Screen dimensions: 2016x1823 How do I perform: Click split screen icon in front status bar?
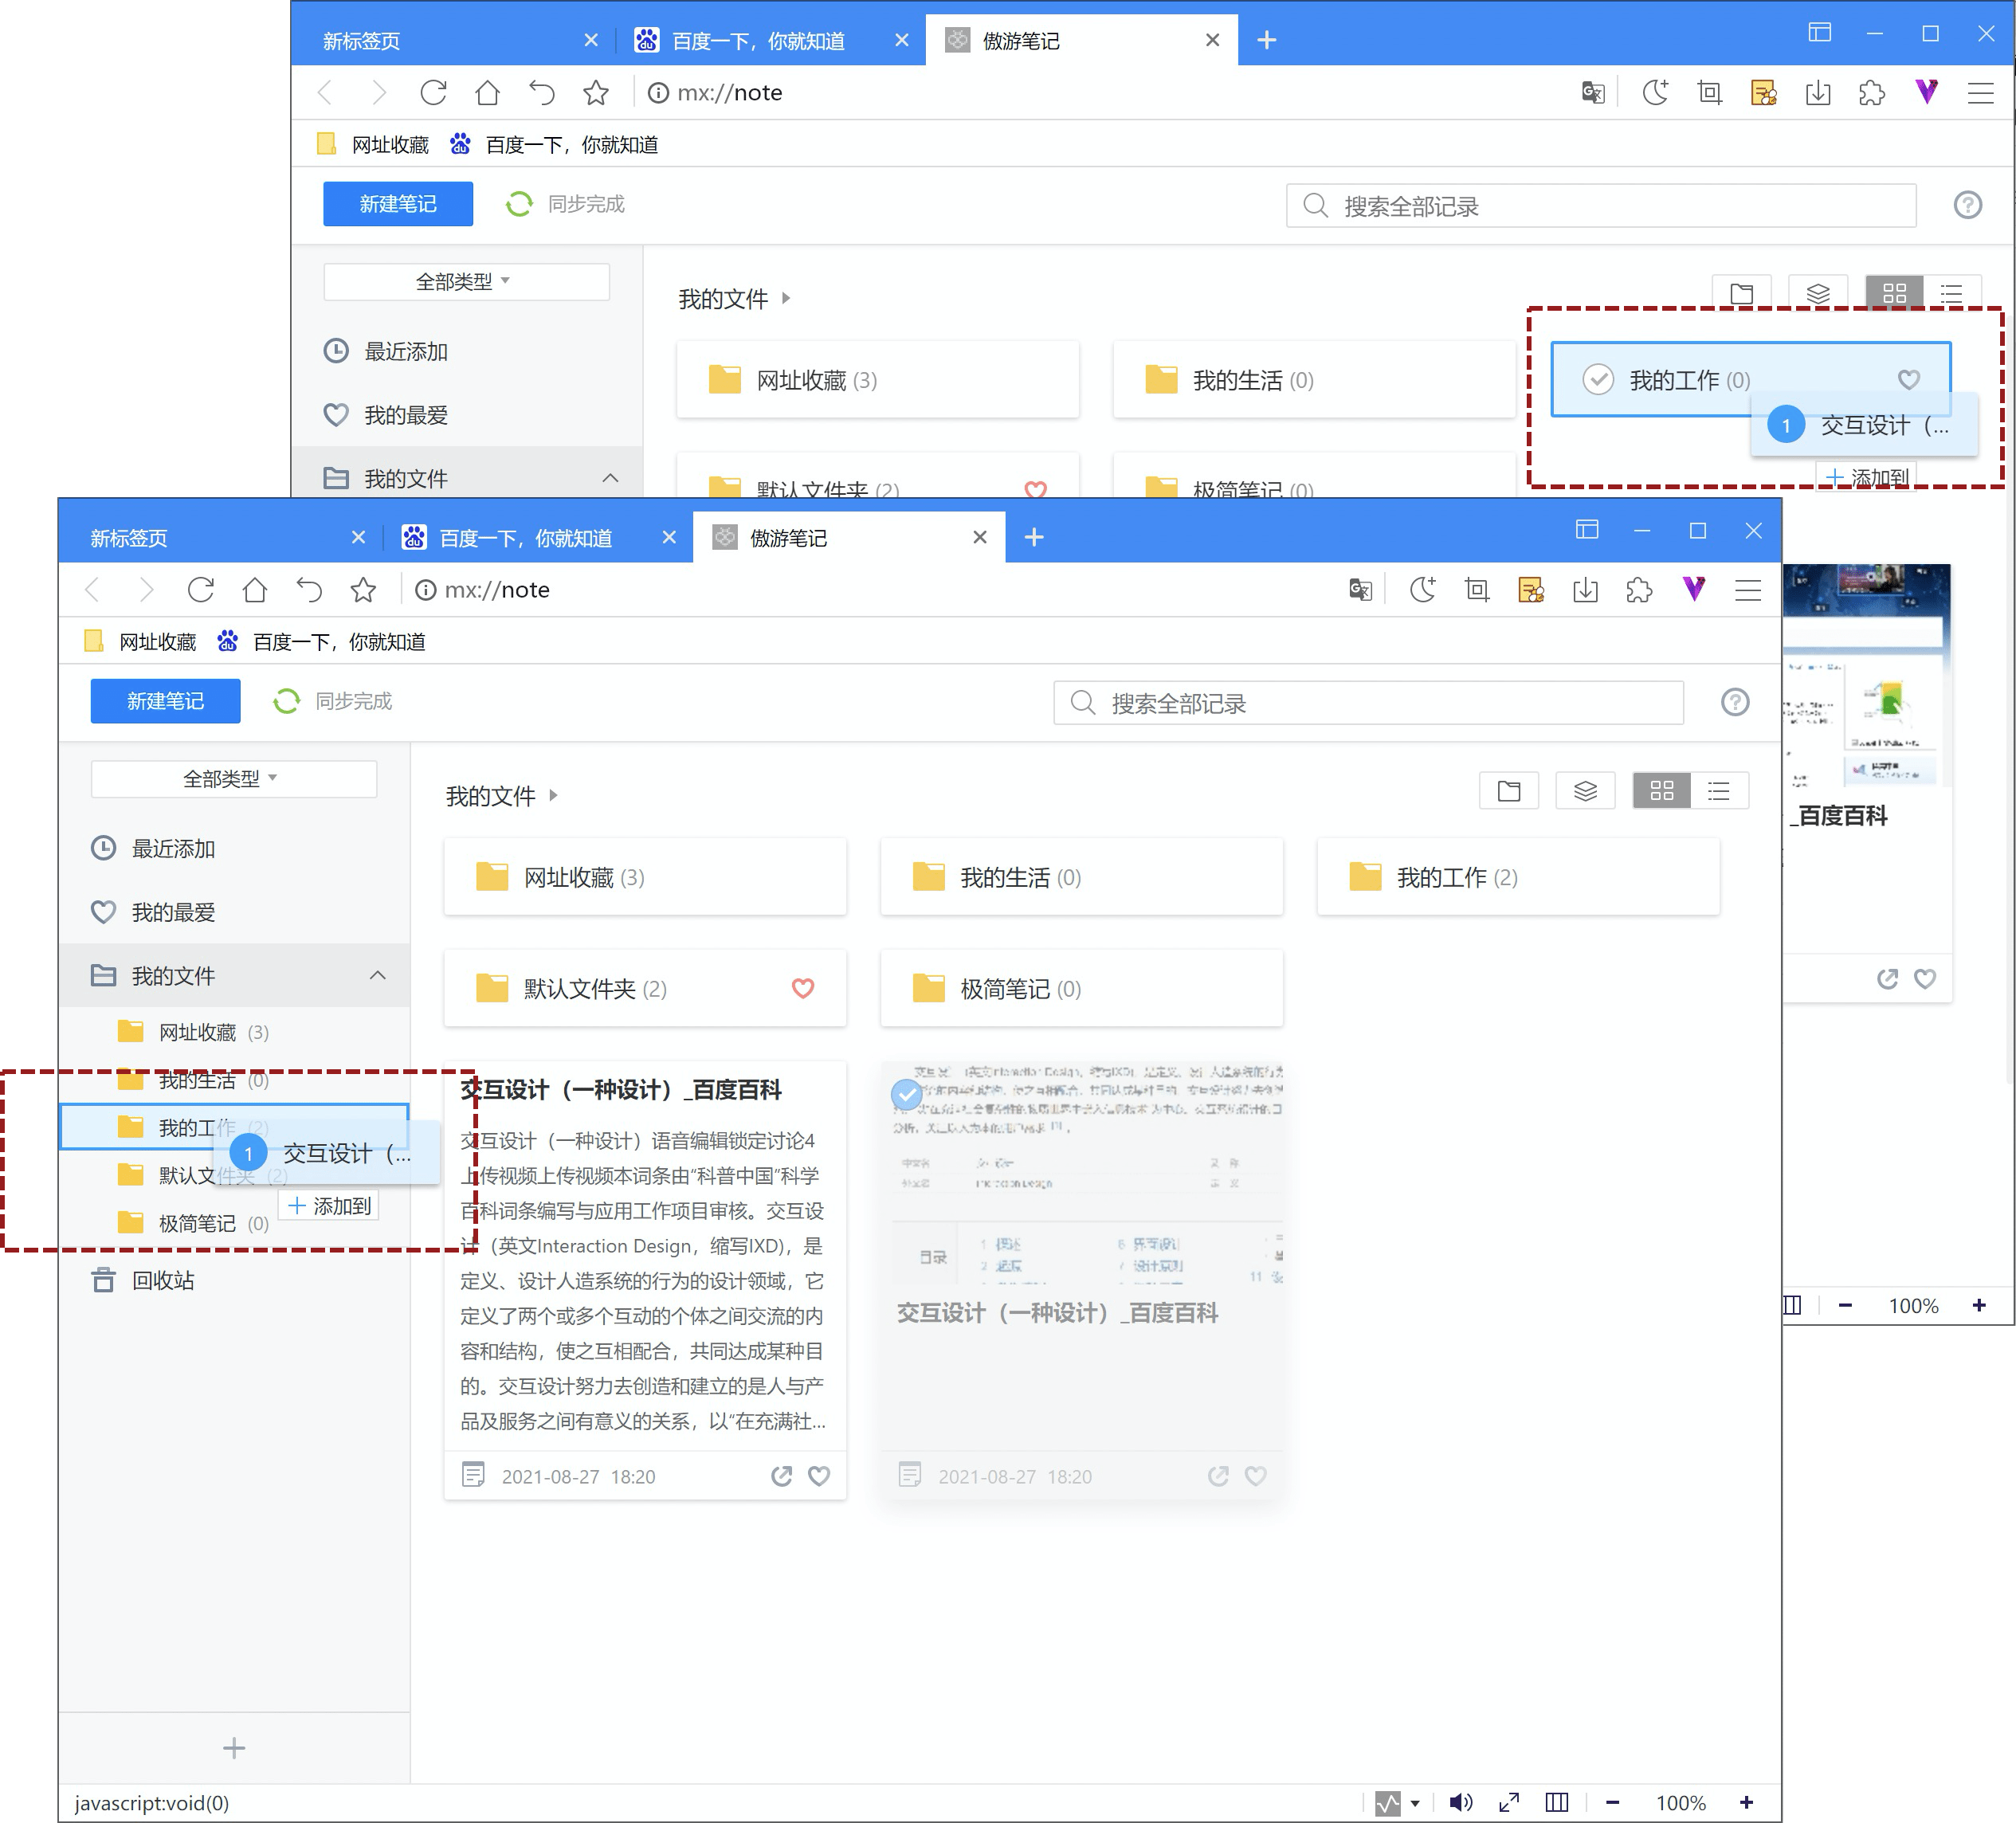pos(1557,1802)
